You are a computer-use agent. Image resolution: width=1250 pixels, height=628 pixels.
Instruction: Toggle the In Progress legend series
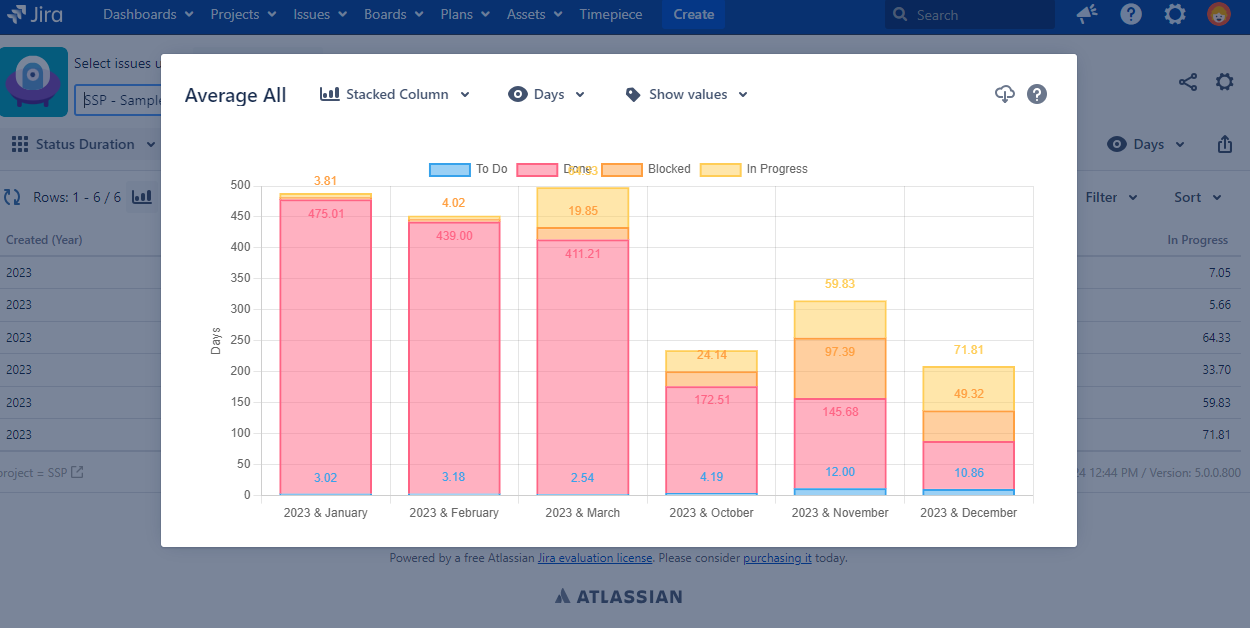[x=754, y=169]
